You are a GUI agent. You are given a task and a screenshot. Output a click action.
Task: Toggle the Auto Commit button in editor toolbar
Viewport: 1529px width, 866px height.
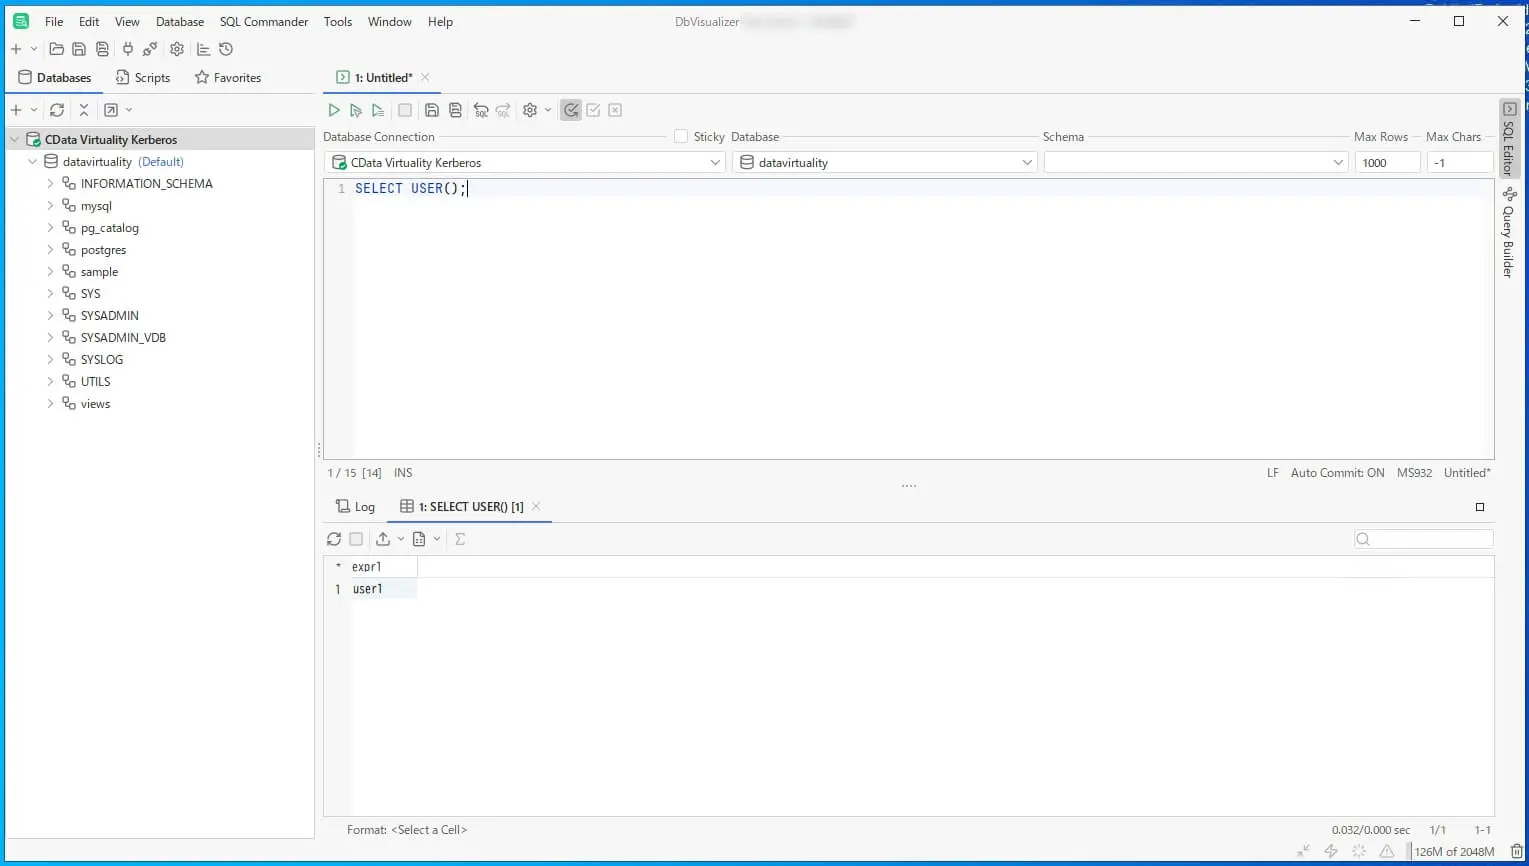(571, 110)
